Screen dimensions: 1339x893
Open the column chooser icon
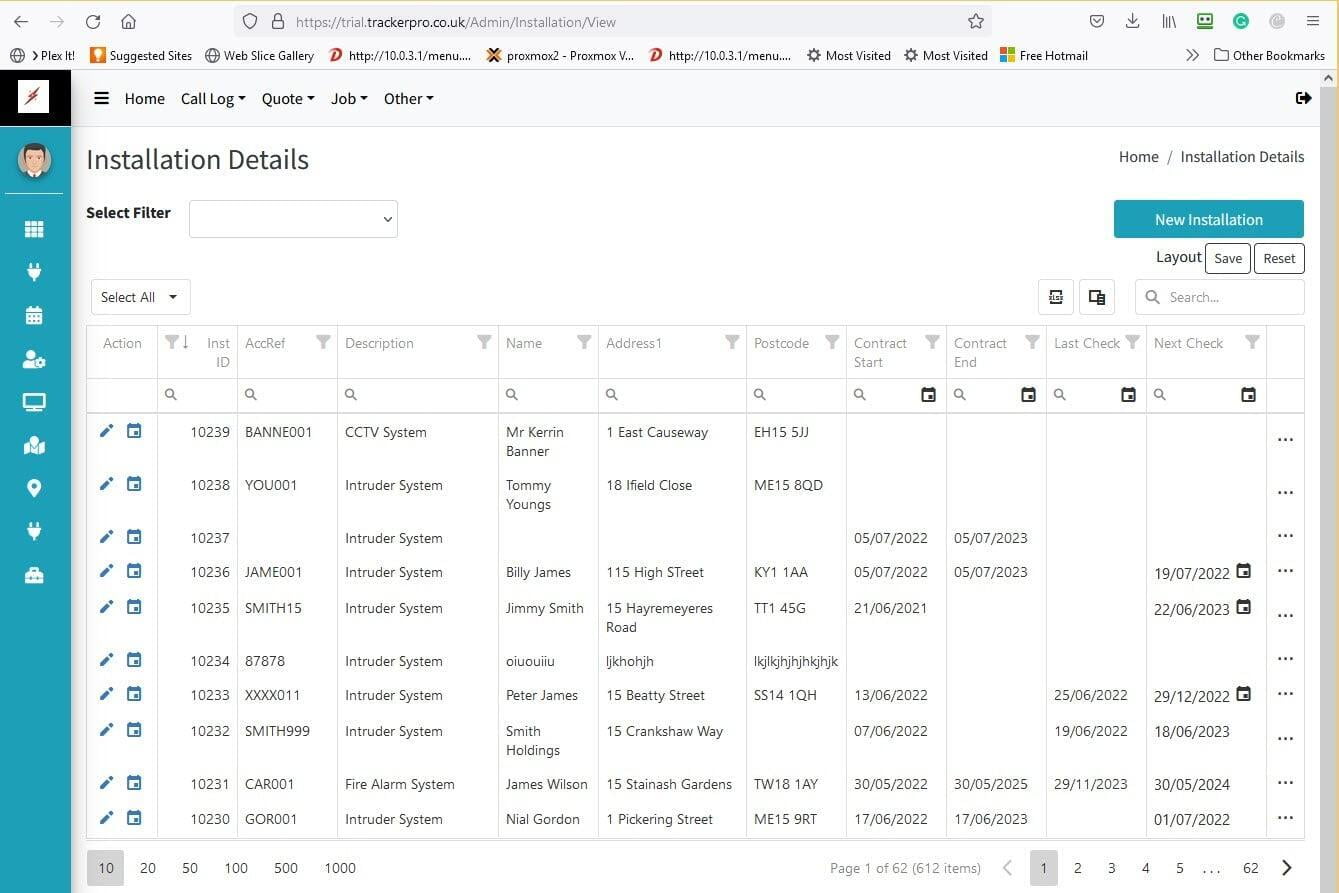tap(1097, 297)
